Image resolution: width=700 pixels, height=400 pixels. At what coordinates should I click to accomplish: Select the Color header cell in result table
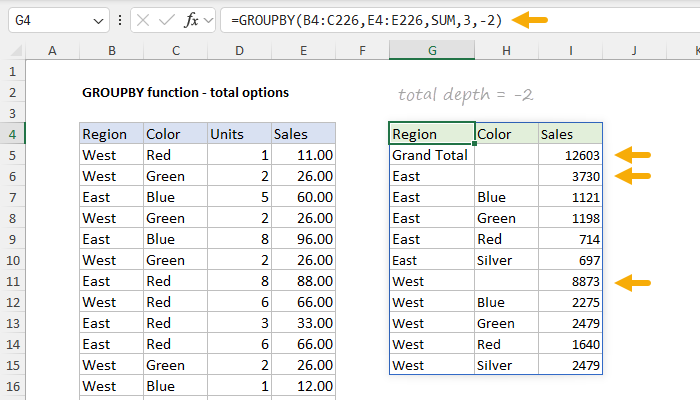(x=505, y=134)
